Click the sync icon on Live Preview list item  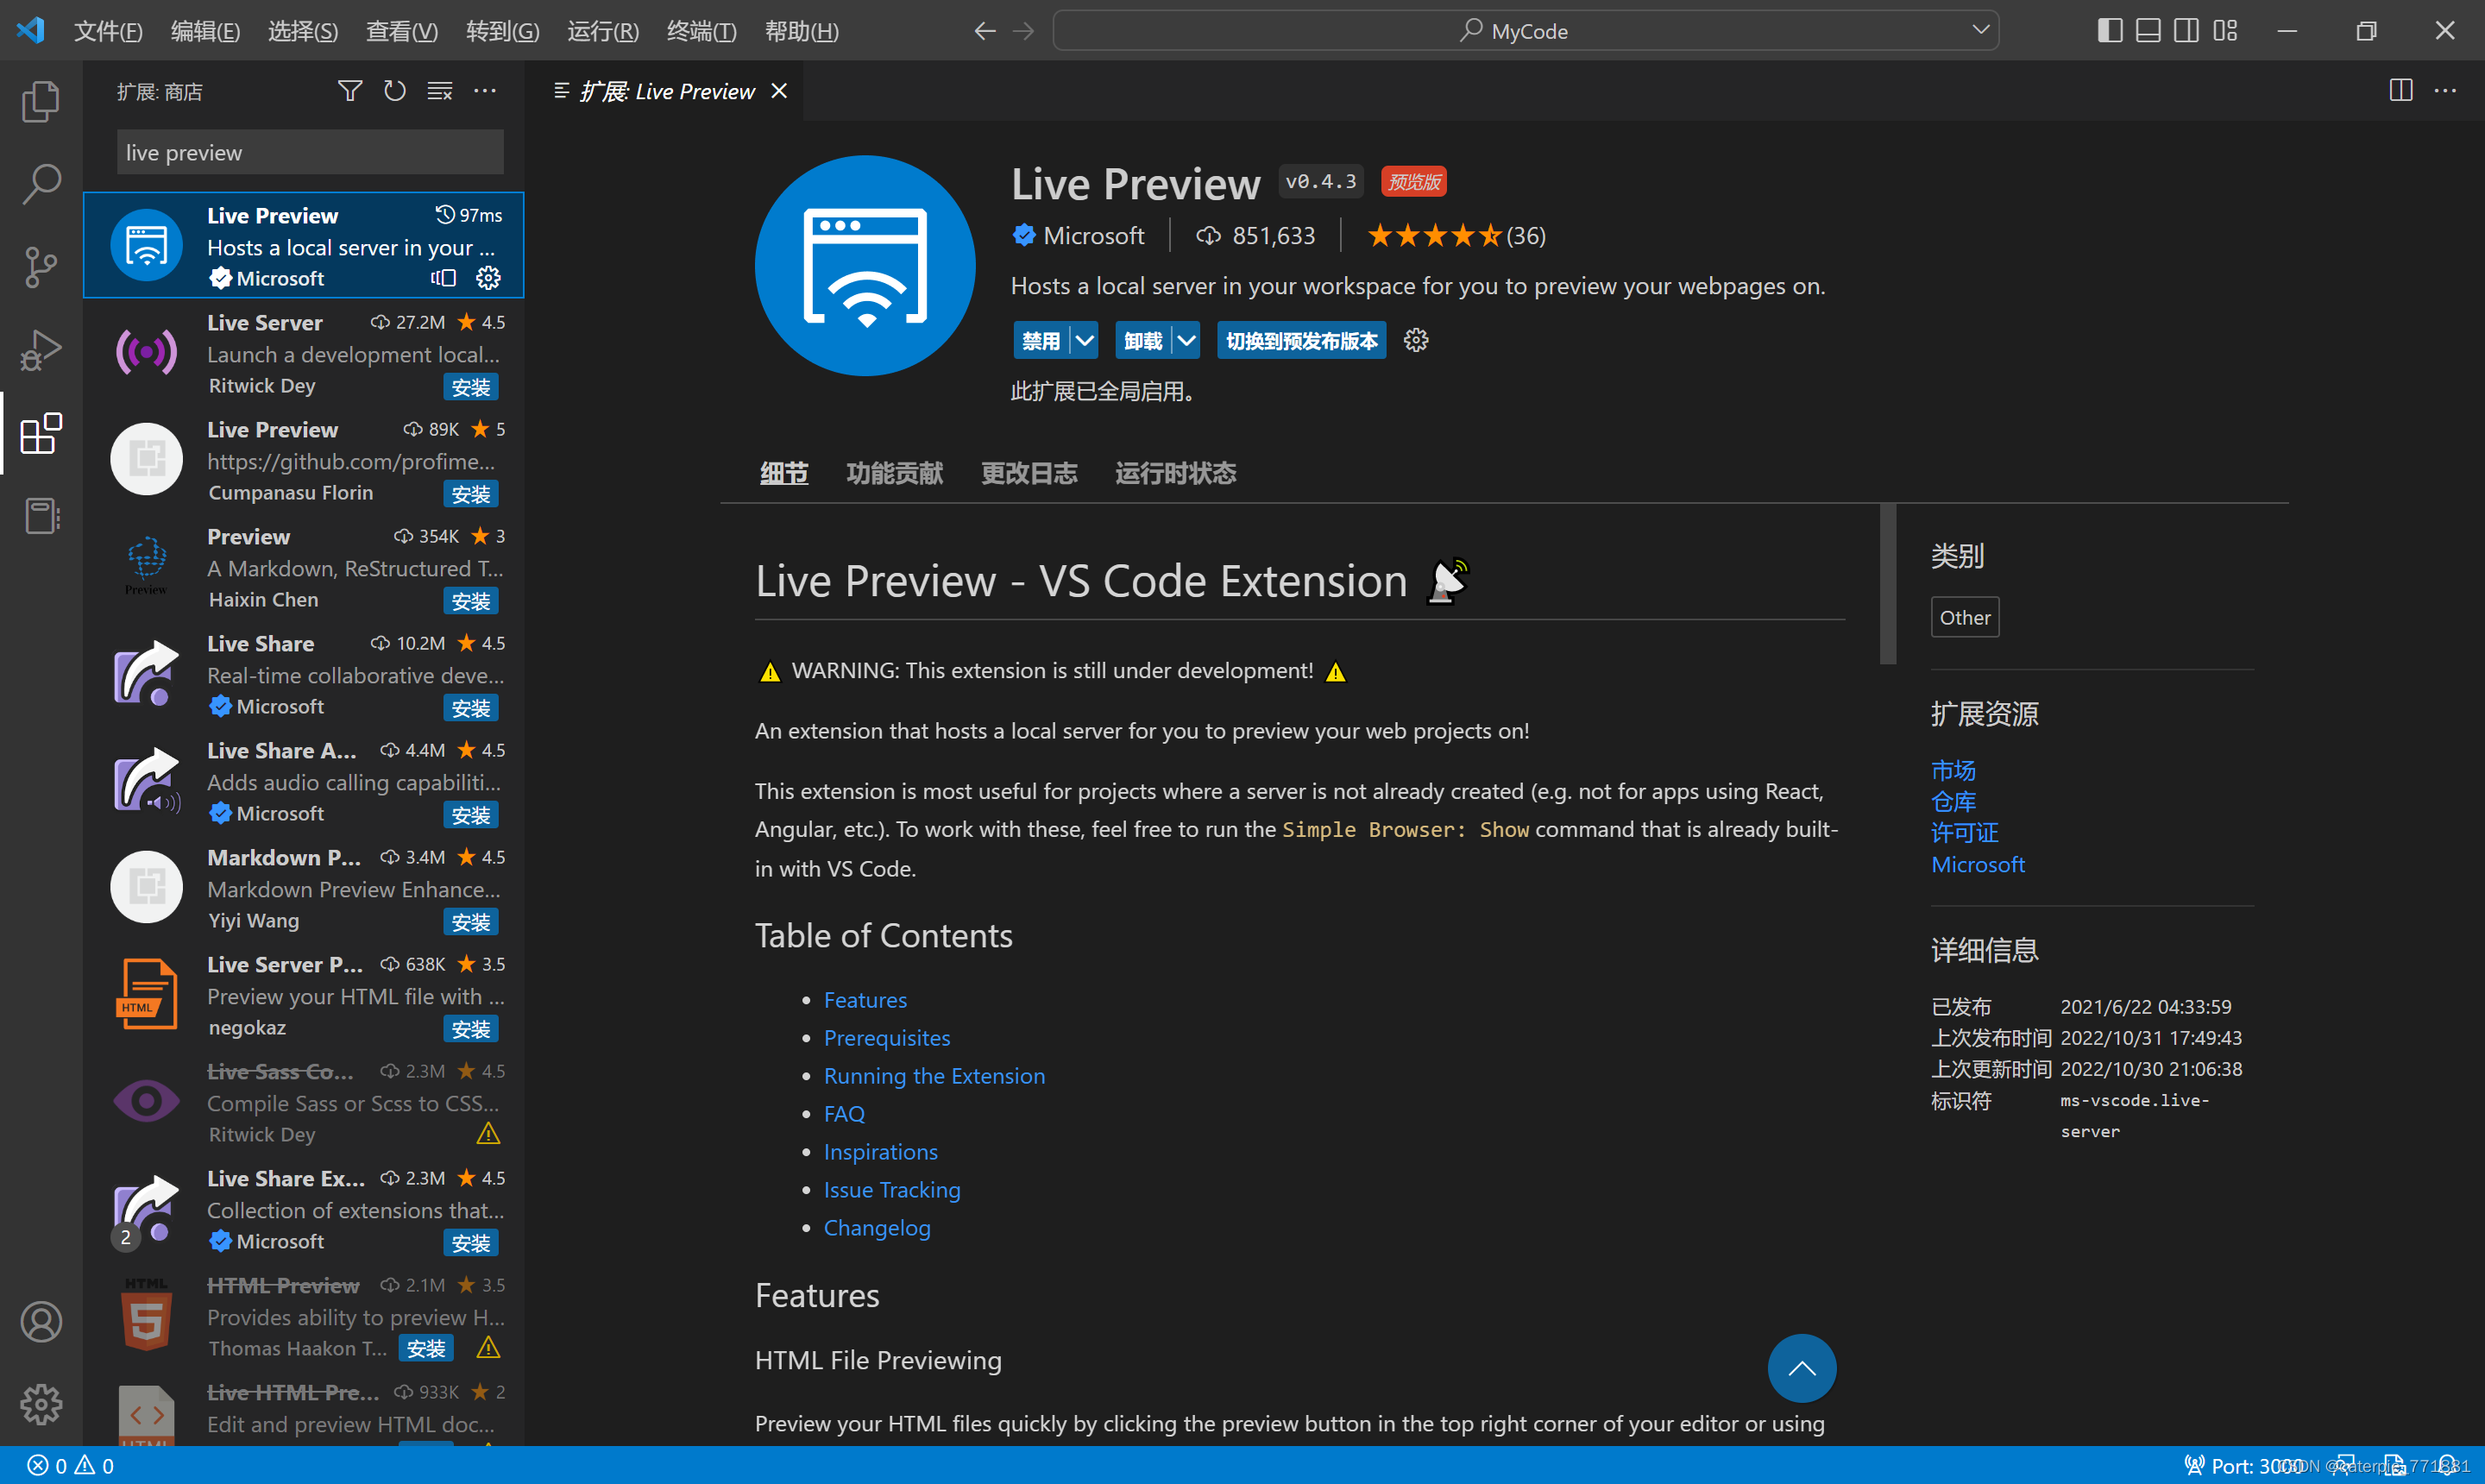(x=443, y=278)
